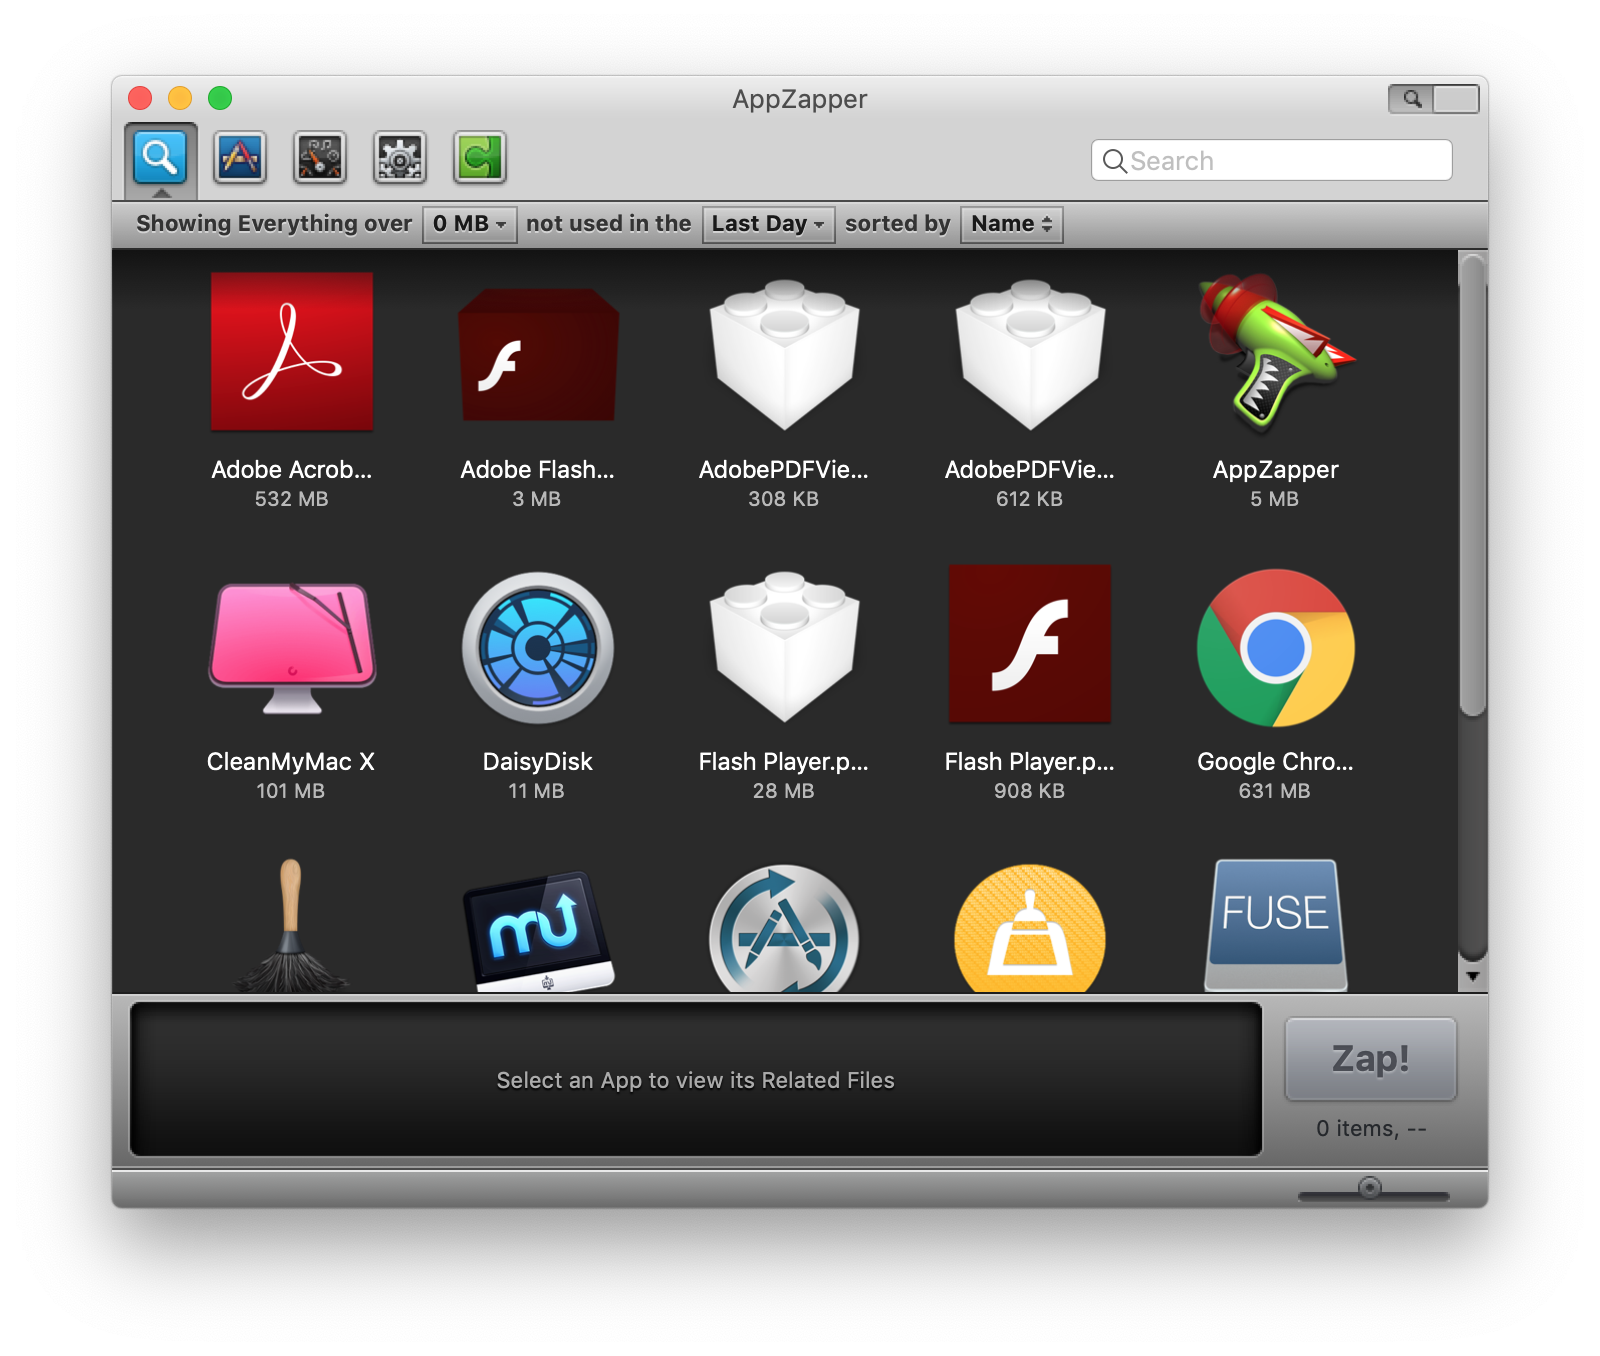Open the 0 MB size filter dropdown
The height and width of the screenshot is (1356, 1600).
coord(470,224)
